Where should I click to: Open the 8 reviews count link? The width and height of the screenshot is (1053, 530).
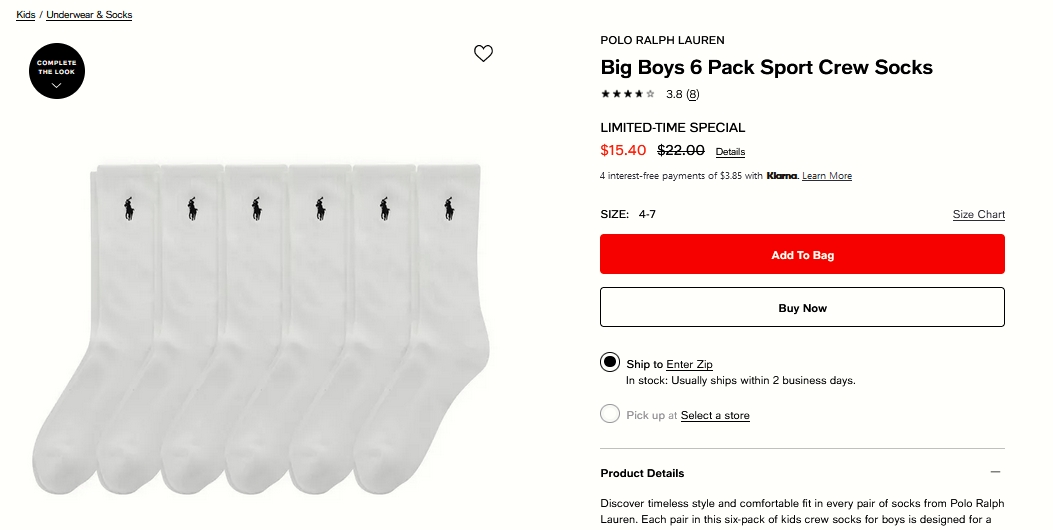pyautogui.click(x=692, y=95)
